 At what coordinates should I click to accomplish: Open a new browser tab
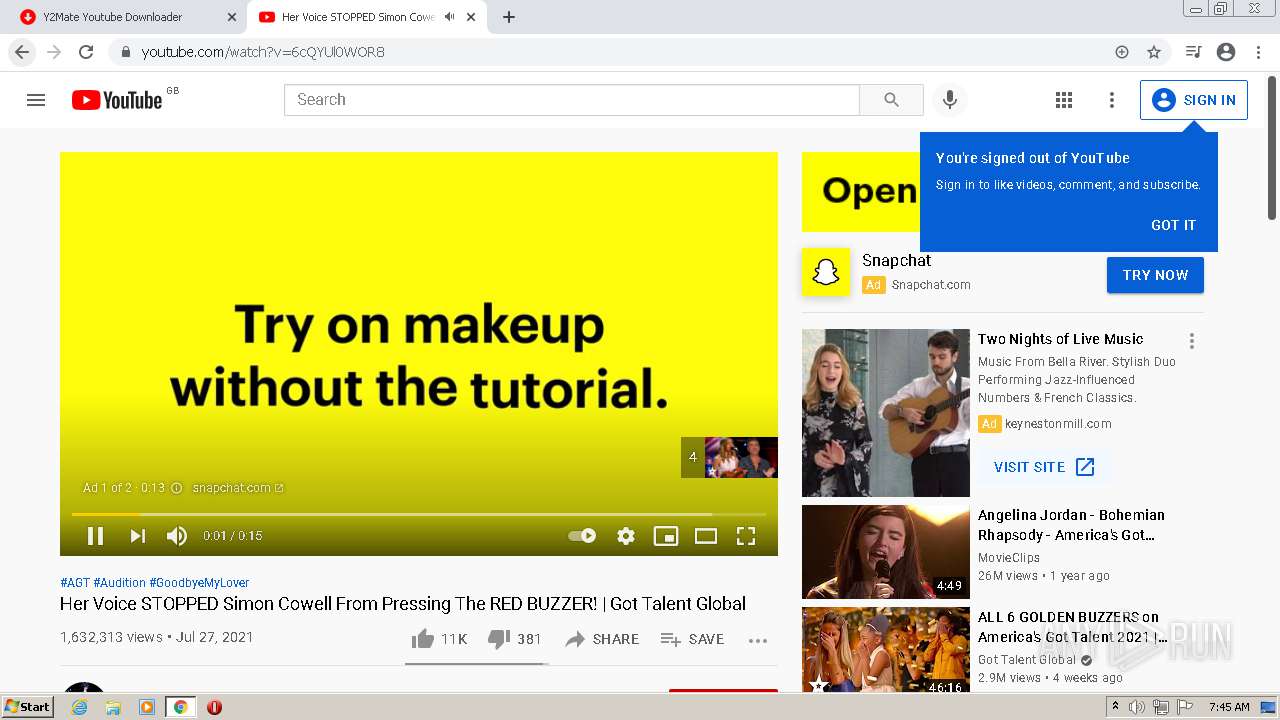click(509, 17)
